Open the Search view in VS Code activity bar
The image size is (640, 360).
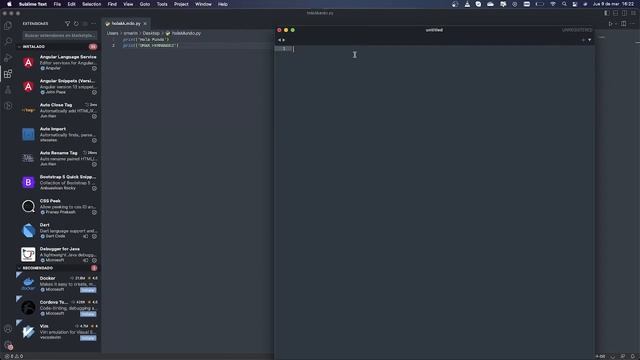click(8, 41)
